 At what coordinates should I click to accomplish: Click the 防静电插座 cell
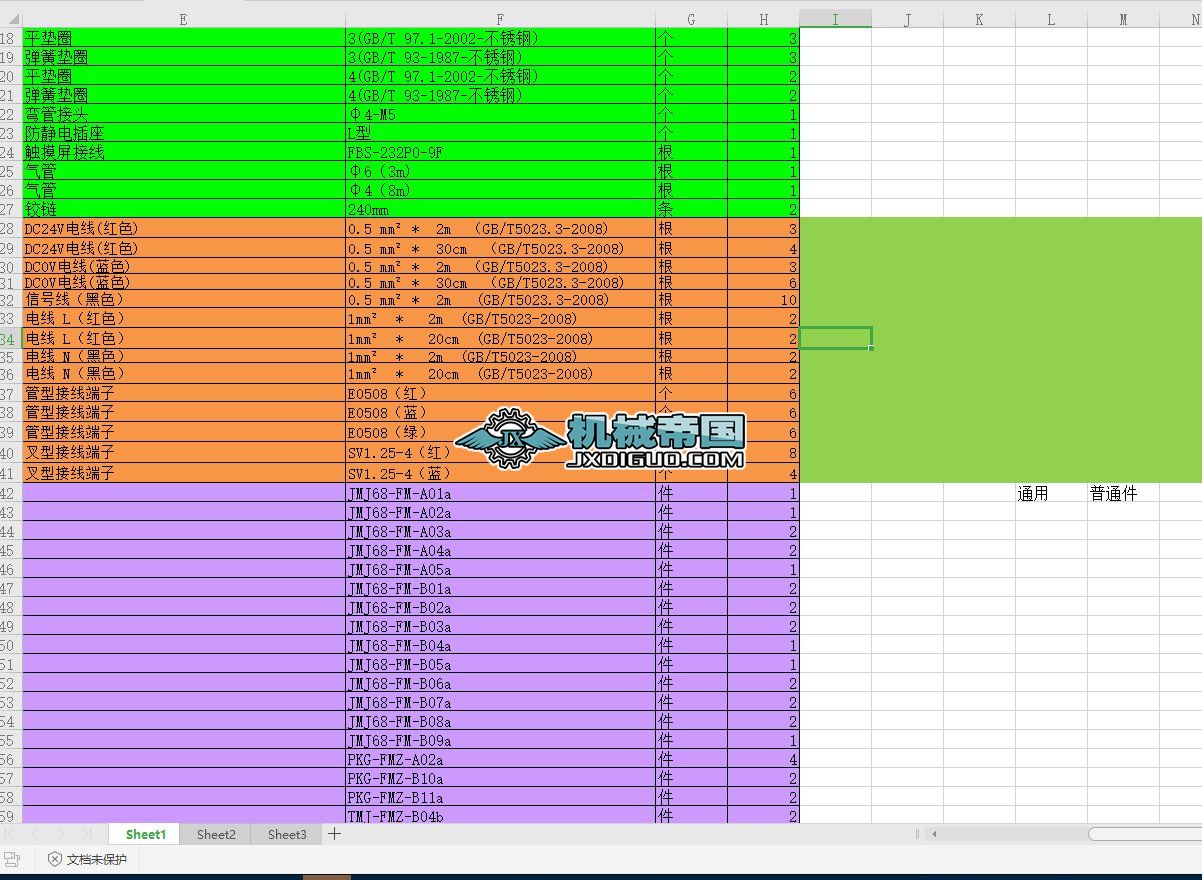point(183,133)
